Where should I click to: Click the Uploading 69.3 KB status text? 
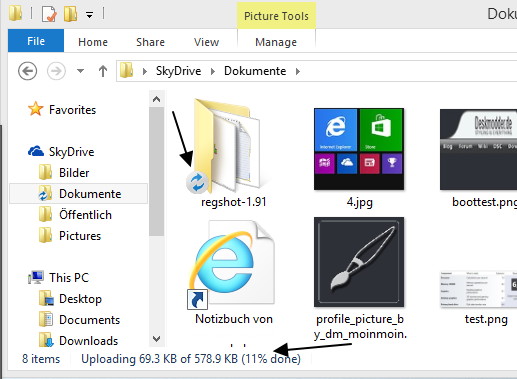pyautogui.click(x=191, y=359)
